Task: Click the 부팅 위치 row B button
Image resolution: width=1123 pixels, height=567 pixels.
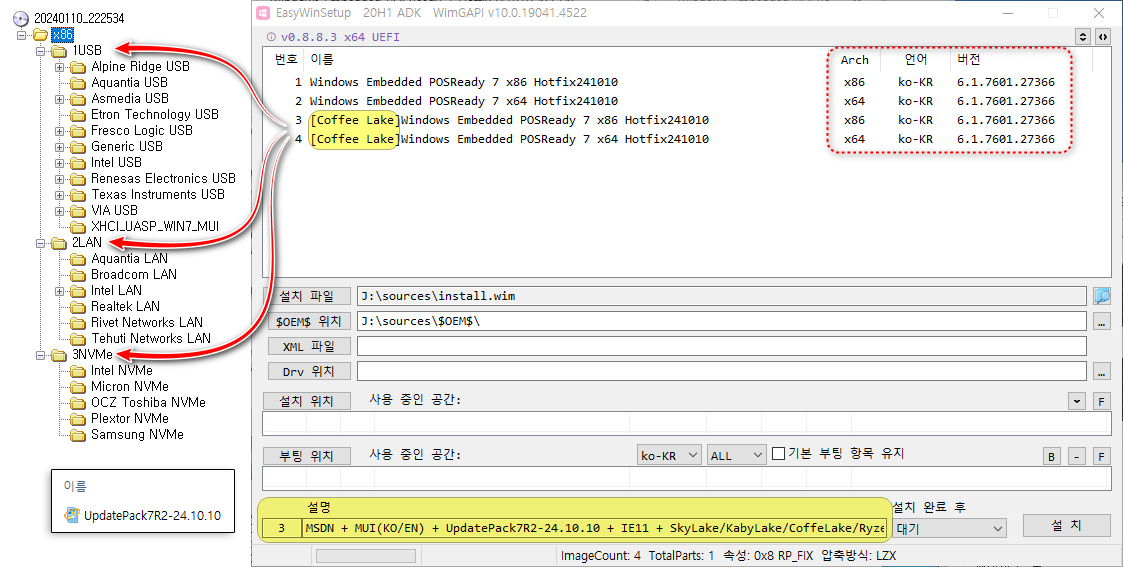Action: click(1051, 456)
